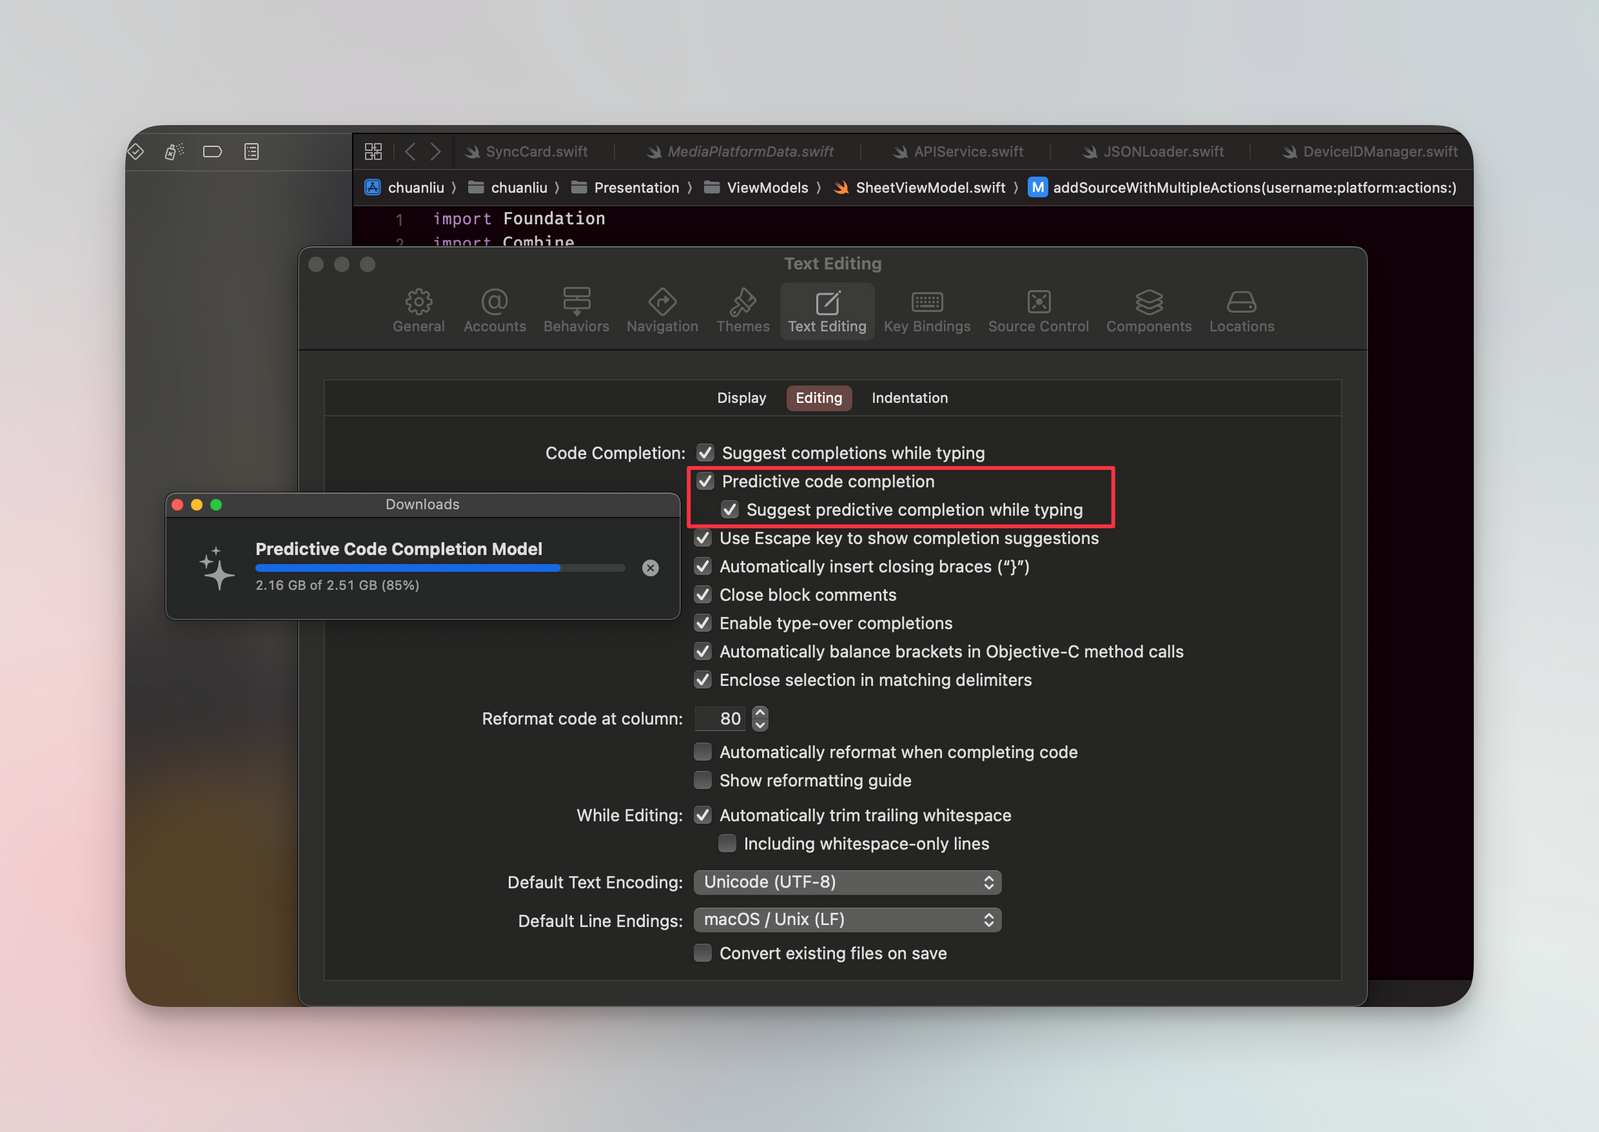Switch to Behaviors settings
Image resolution: width=1599 pixels, height=1132 pixels.
(x=576, y=311)
